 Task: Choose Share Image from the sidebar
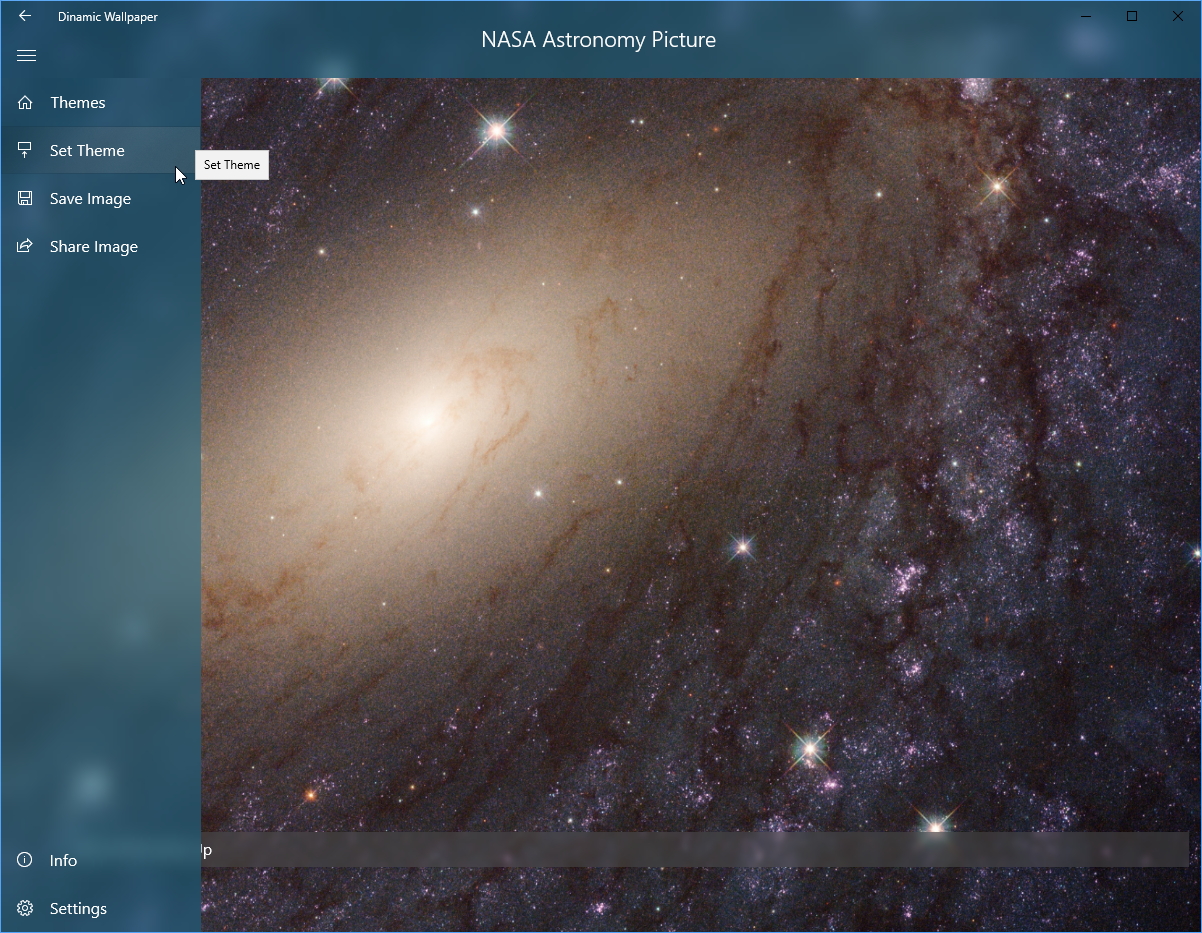[x=94, y=246]
